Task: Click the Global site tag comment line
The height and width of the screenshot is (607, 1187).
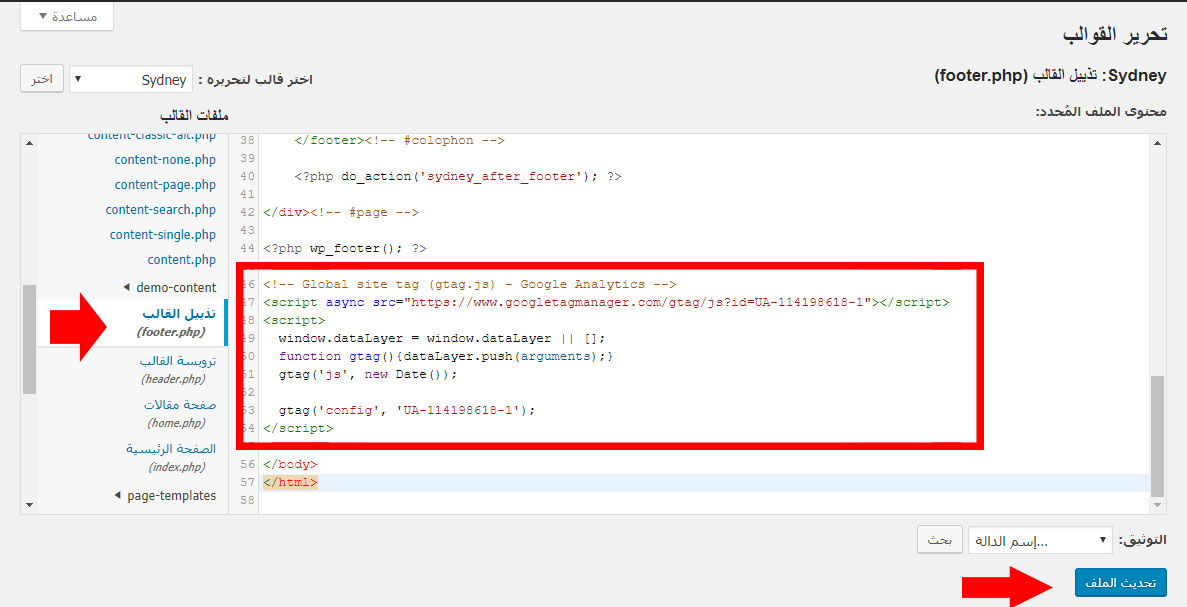Action: tap(469, 285)
